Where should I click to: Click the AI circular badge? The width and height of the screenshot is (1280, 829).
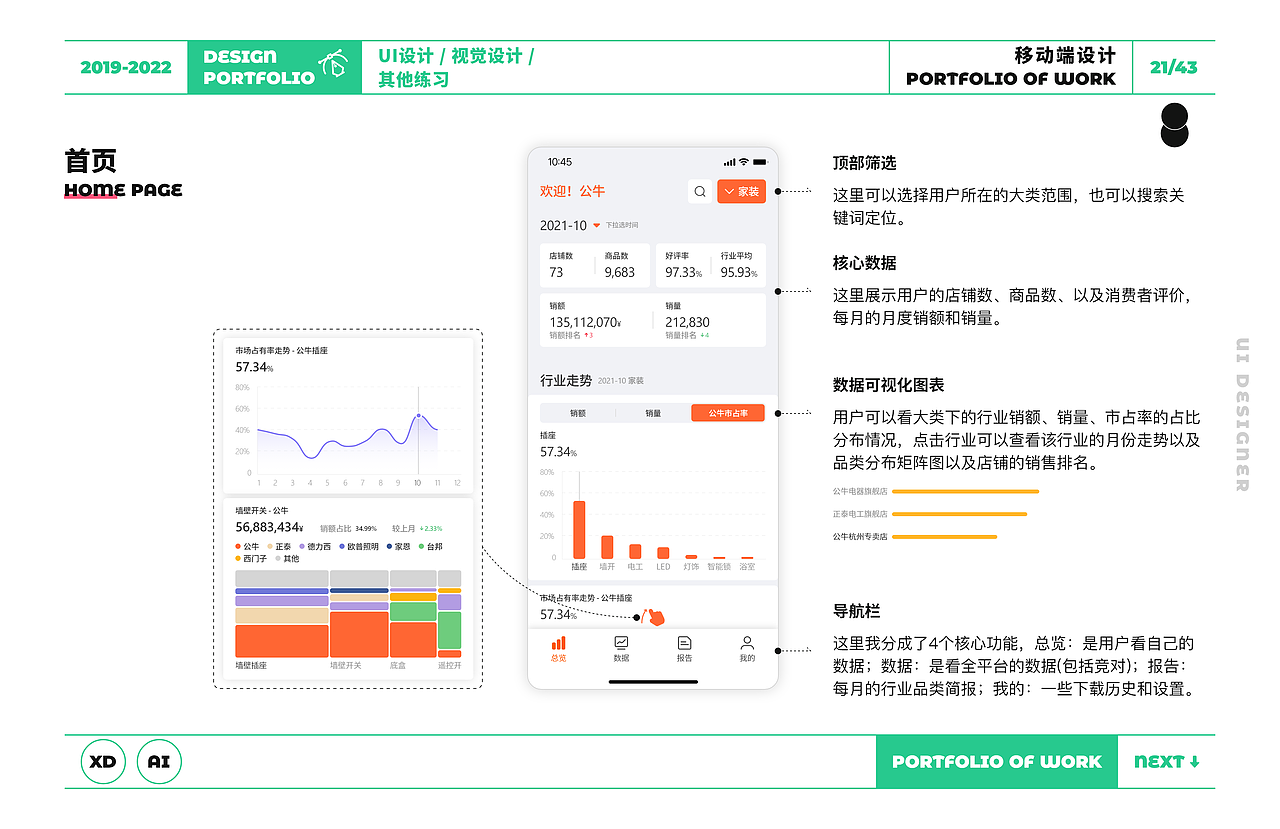pyautogui.click(x=159, y=762)
